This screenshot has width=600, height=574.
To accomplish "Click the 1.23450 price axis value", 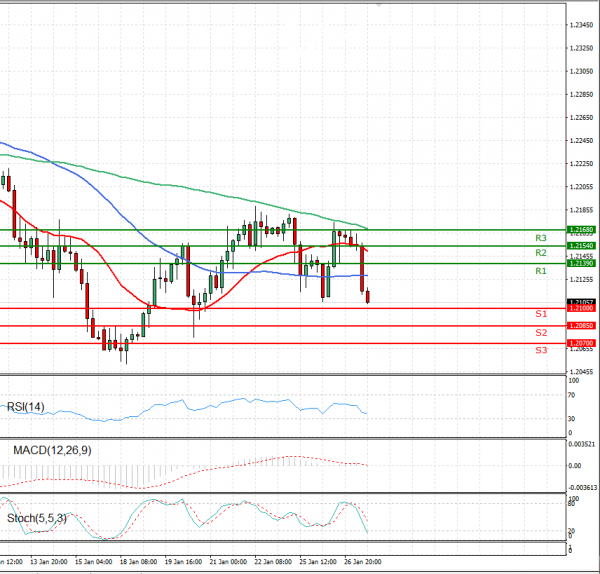I will pos(581,25).
